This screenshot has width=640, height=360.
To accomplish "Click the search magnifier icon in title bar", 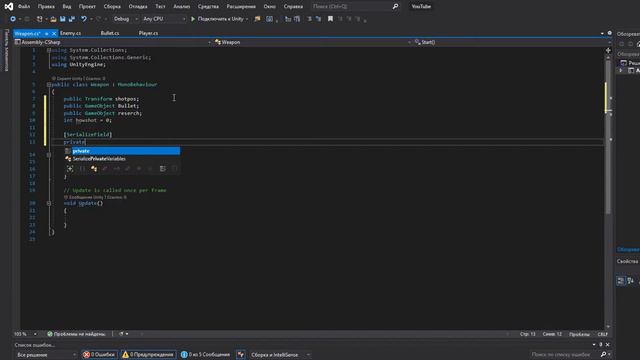I will tap(395, 7).
